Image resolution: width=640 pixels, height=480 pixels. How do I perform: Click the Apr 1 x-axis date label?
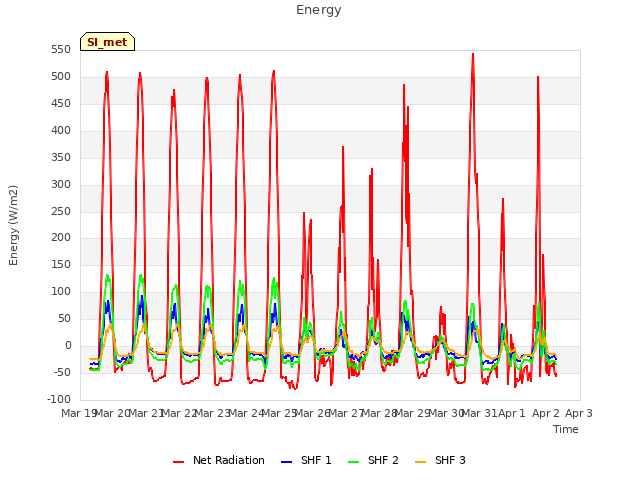tap(512, 413)
